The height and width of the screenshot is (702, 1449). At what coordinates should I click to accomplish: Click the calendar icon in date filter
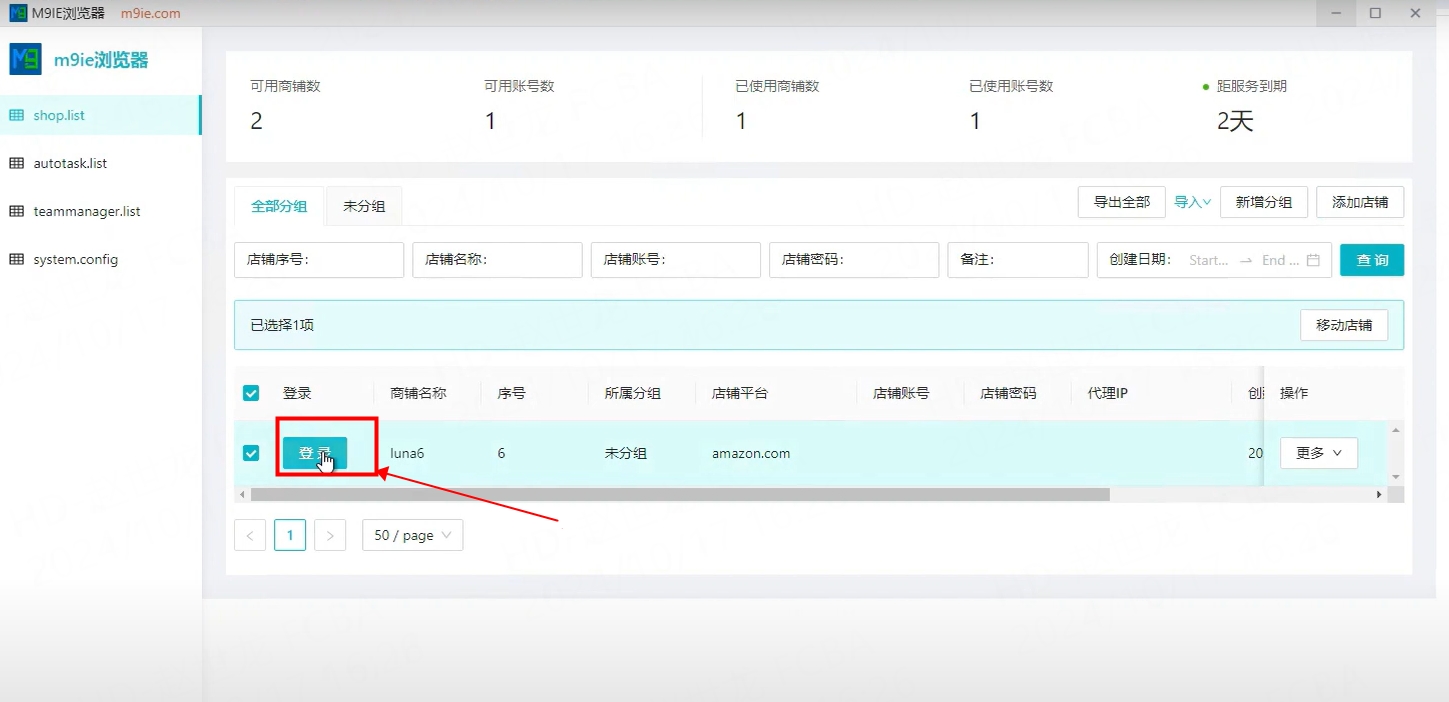point(1313,260)
